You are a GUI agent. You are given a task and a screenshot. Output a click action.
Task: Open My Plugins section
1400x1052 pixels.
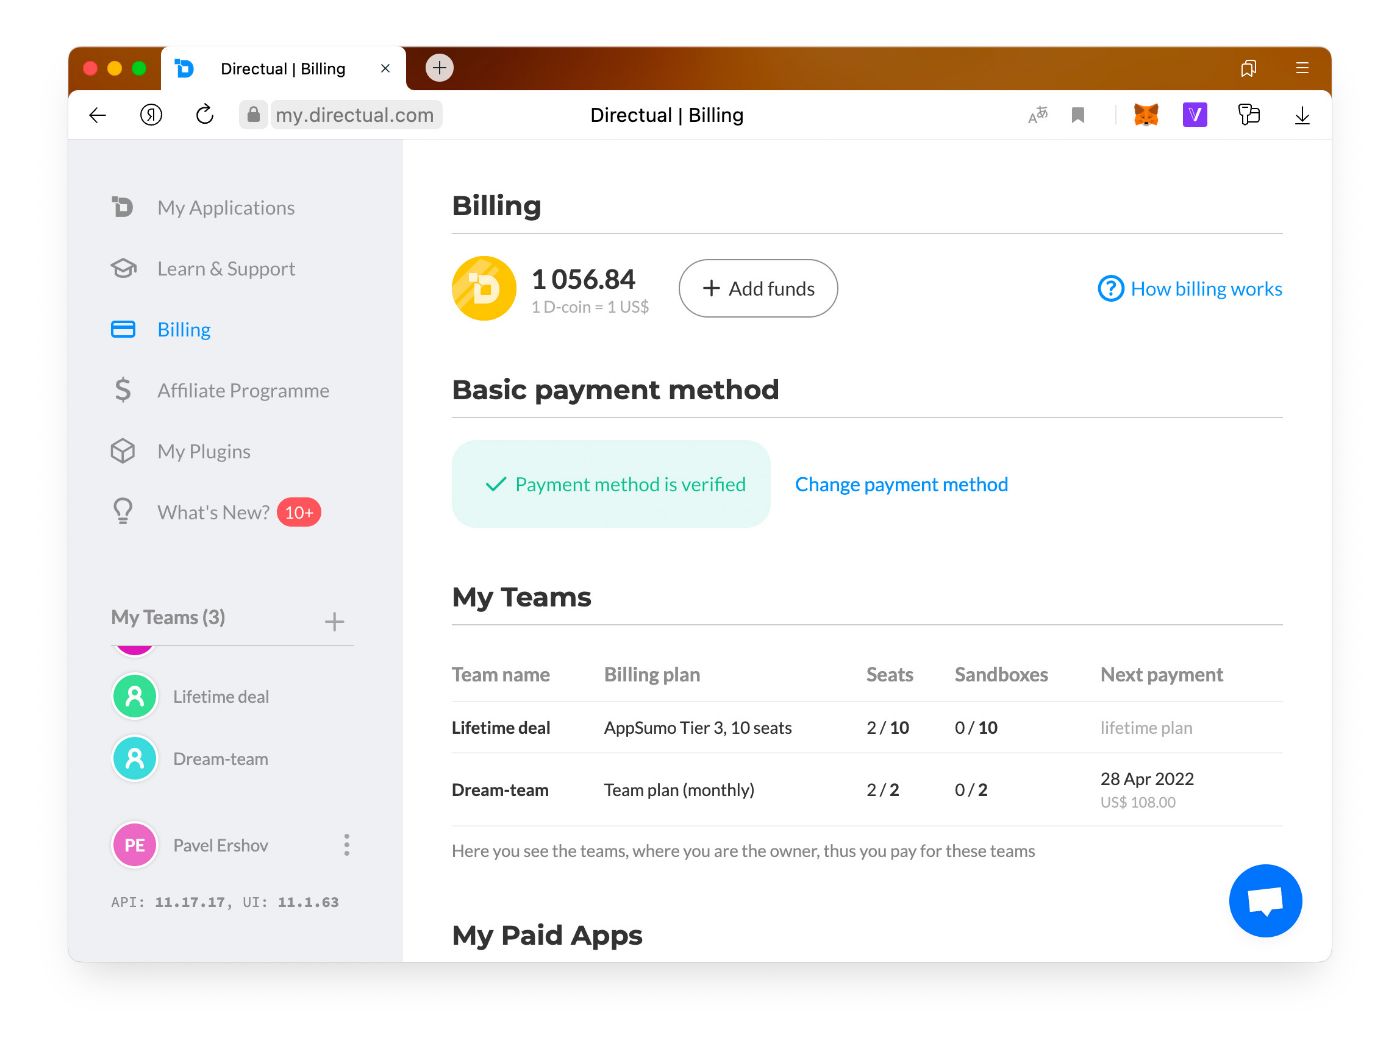click(x=204, y=452)
